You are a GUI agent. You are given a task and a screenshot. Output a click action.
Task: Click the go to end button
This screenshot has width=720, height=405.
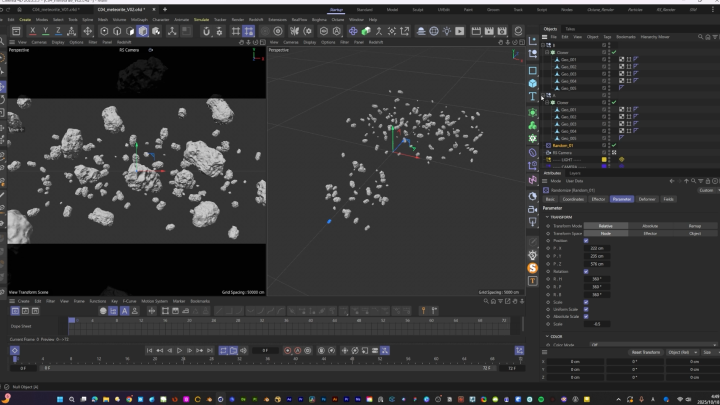[210, 351]
